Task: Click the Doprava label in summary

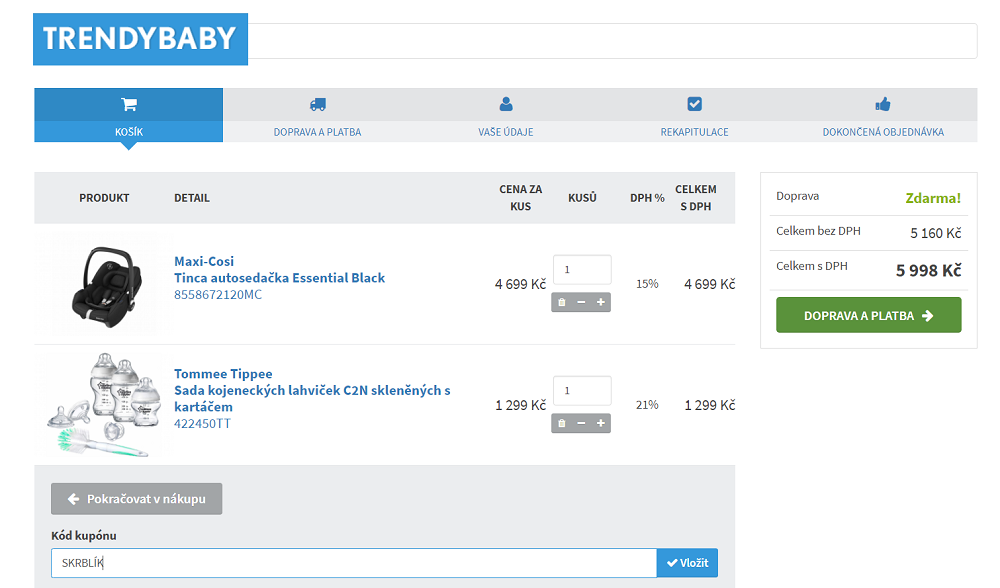Action: [x=797, y=196]
